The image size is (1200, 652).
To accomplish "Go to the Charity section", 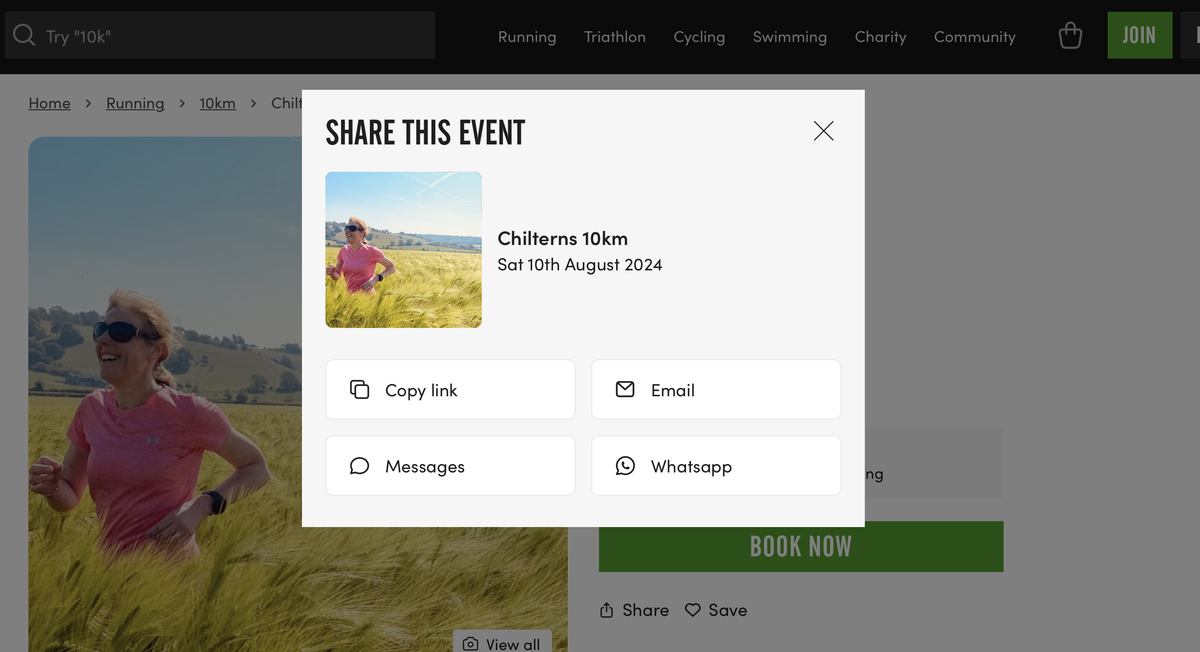I will pos(880,37).
